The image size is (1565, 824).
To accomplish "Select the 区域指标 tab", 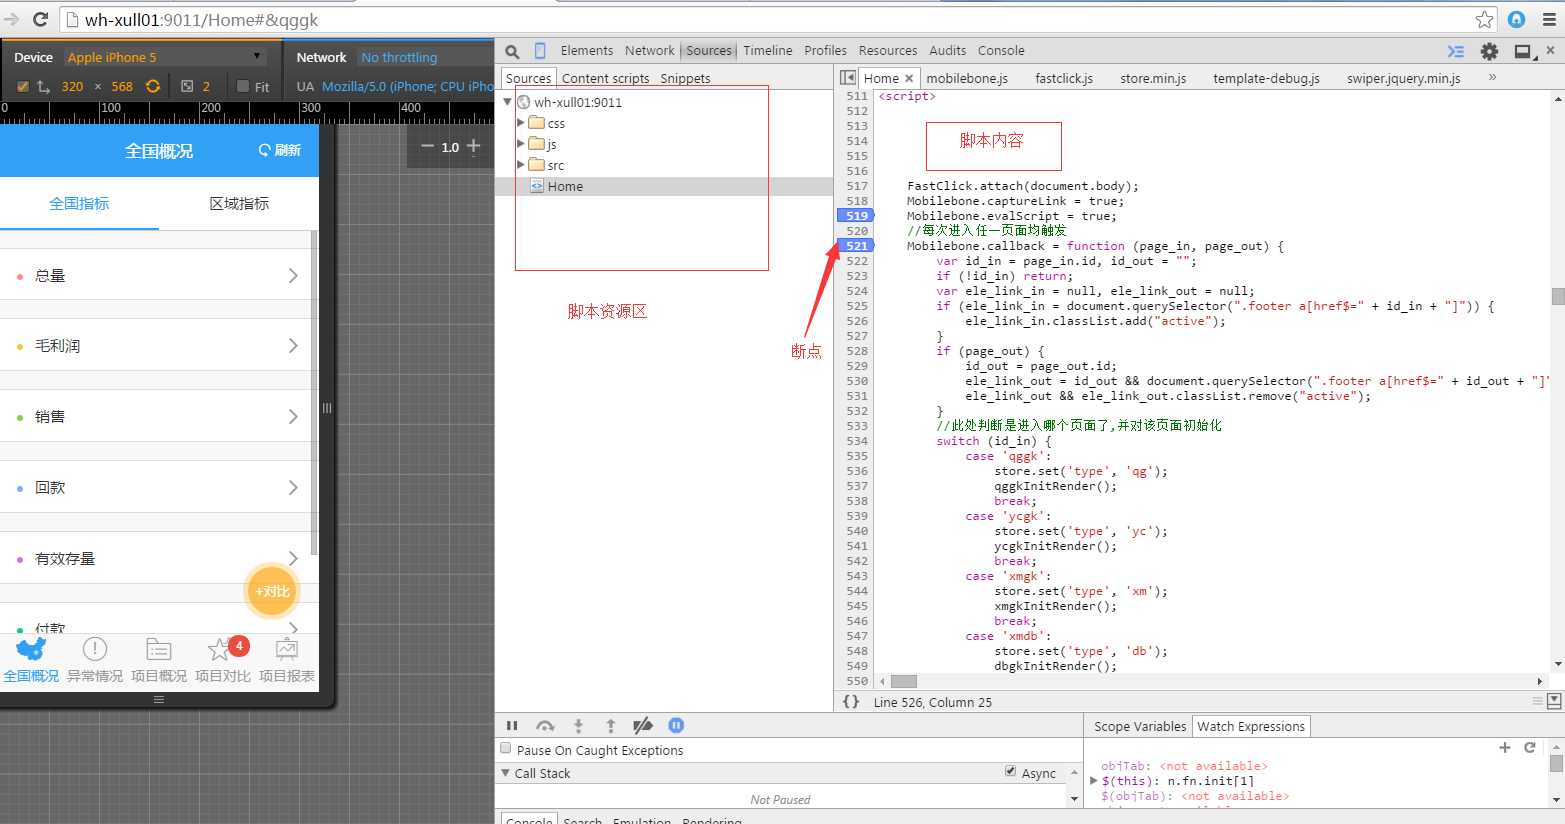I will tap(239, 203).
